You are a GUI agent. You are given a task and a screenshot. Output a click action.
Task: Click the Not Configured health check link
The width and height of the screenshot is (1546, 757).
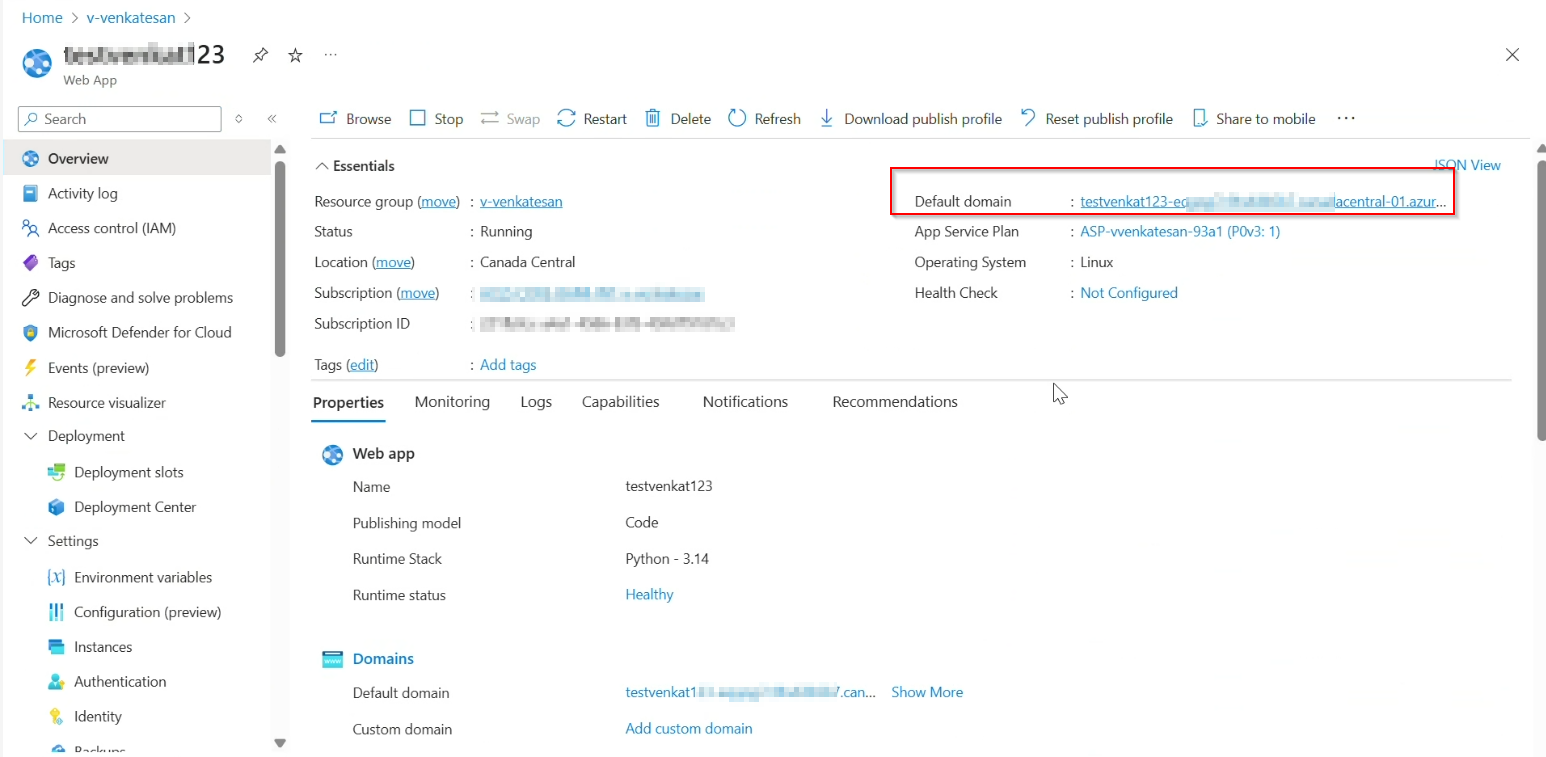tap(1129, 293)
